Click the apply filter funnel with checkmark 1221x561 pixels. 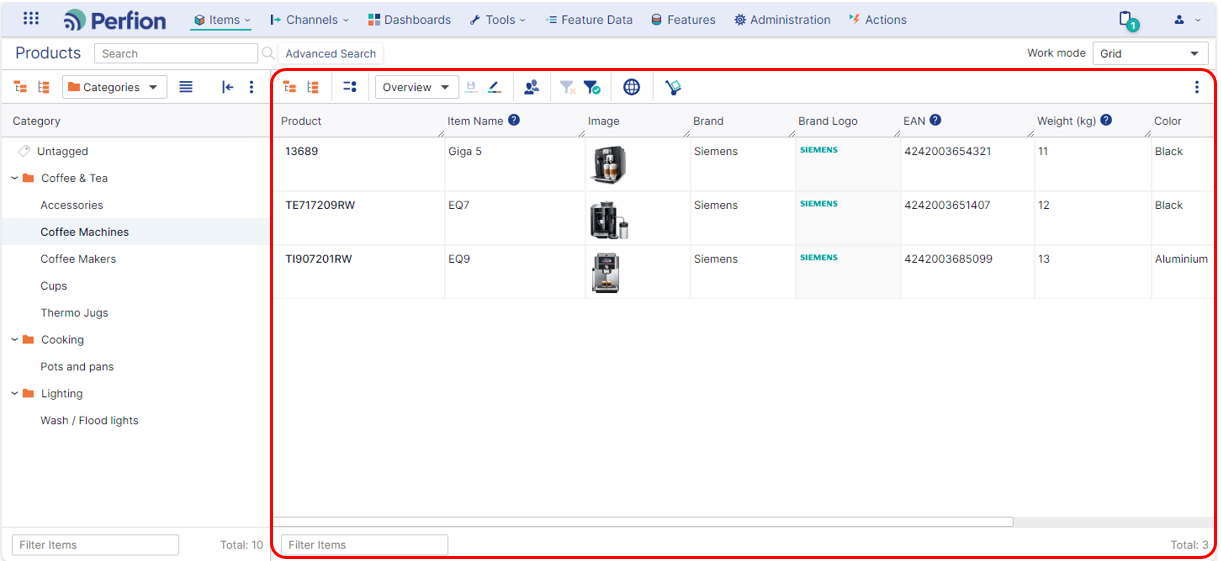[592, 87]
